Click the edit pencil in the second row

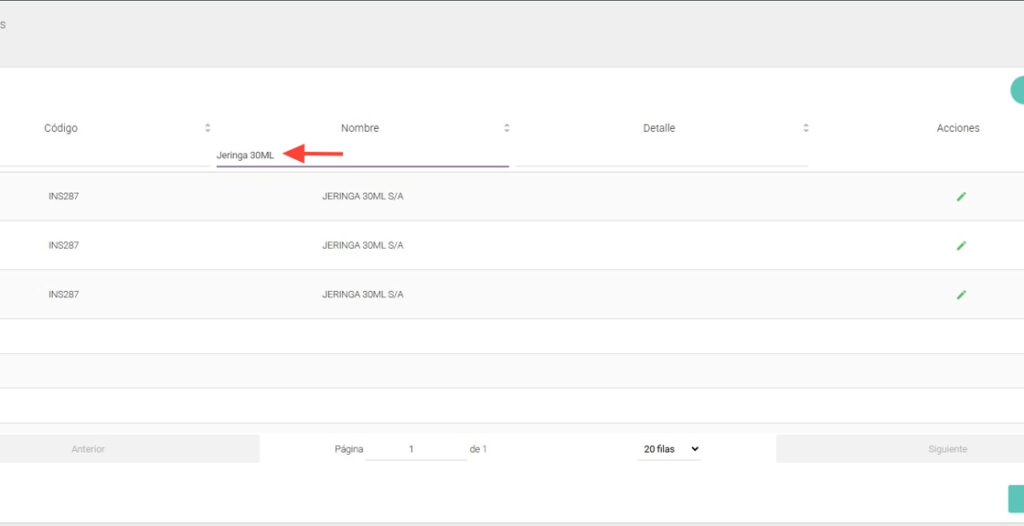[x=961, y=246]
